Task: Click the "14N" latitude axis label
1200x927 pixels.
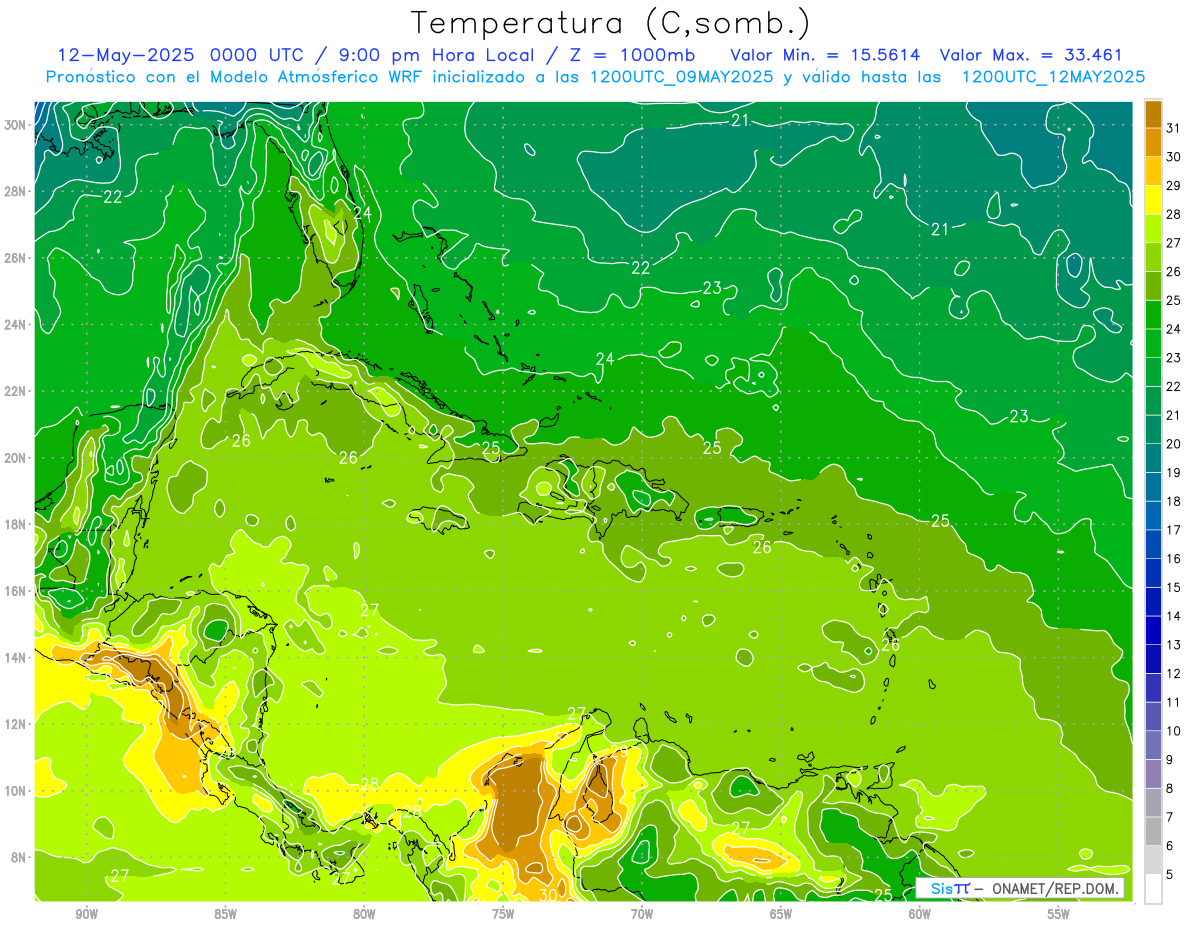Action: click(x=15, y=658)
